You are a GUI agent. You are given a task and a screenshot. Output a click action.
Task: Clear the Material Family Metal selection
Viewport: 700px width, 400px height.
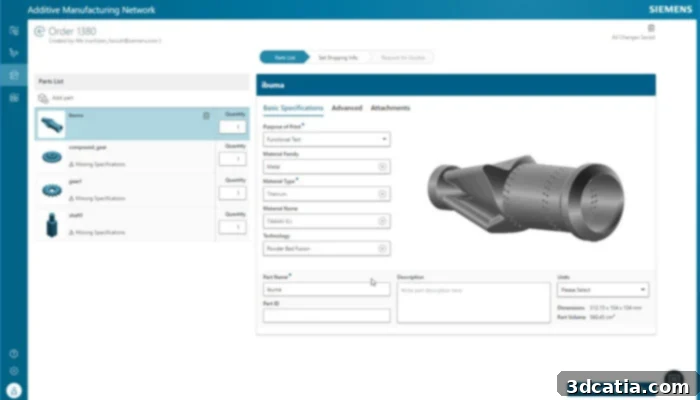pos(382,167)
